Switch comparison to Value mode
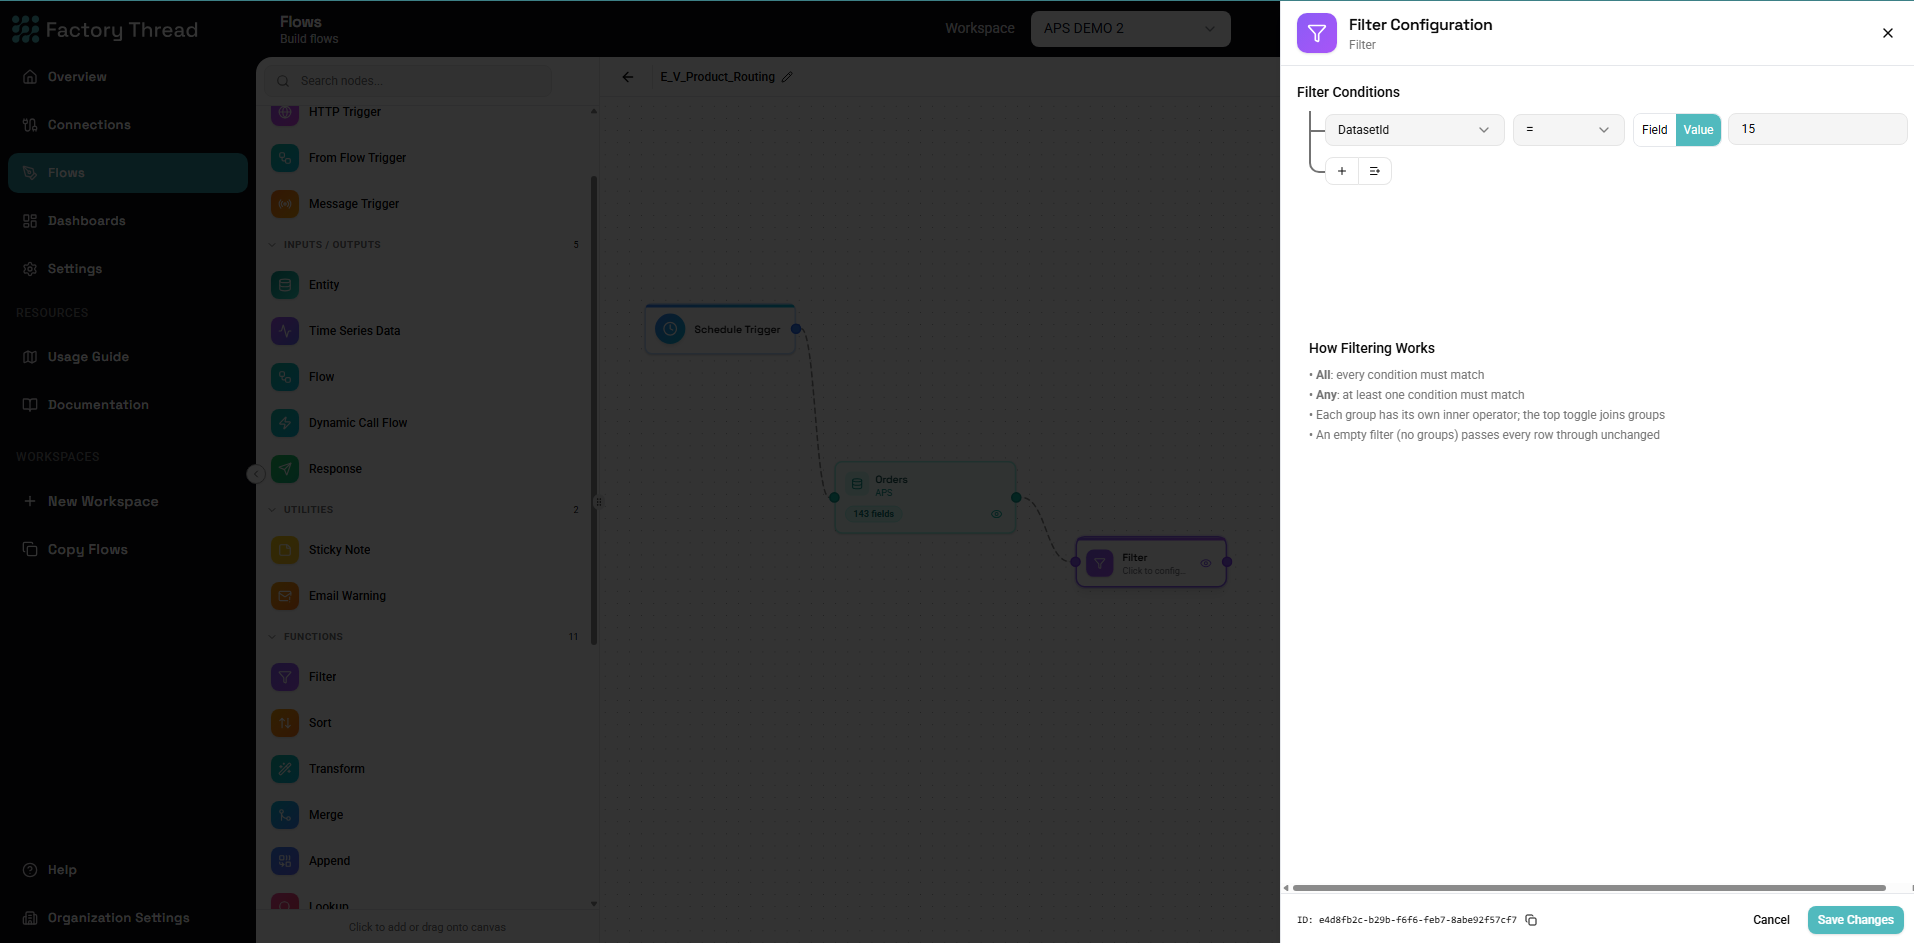Screen dimensions: 1914x943 click(1698, 130)
